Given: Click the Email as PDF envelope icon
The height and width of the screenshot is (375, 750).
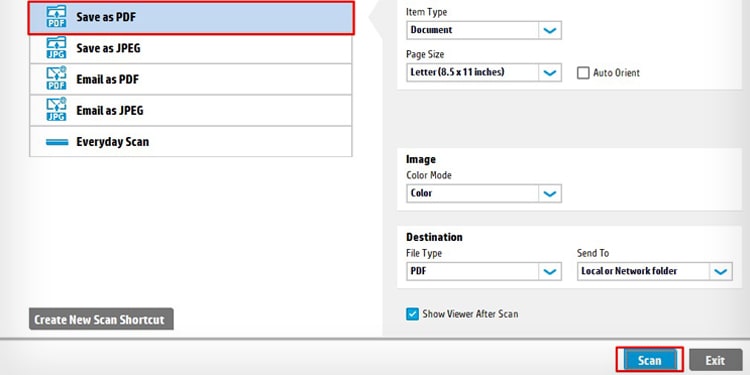Looking at the screenshot, I should 56,79.
